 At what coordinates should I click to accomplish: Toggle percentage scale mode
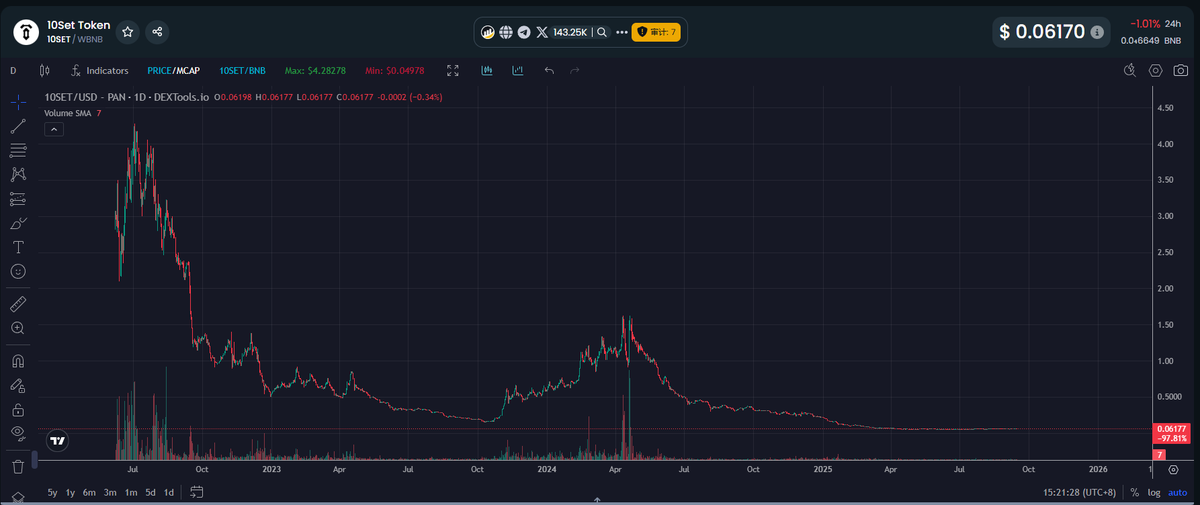coord(1135,492)
